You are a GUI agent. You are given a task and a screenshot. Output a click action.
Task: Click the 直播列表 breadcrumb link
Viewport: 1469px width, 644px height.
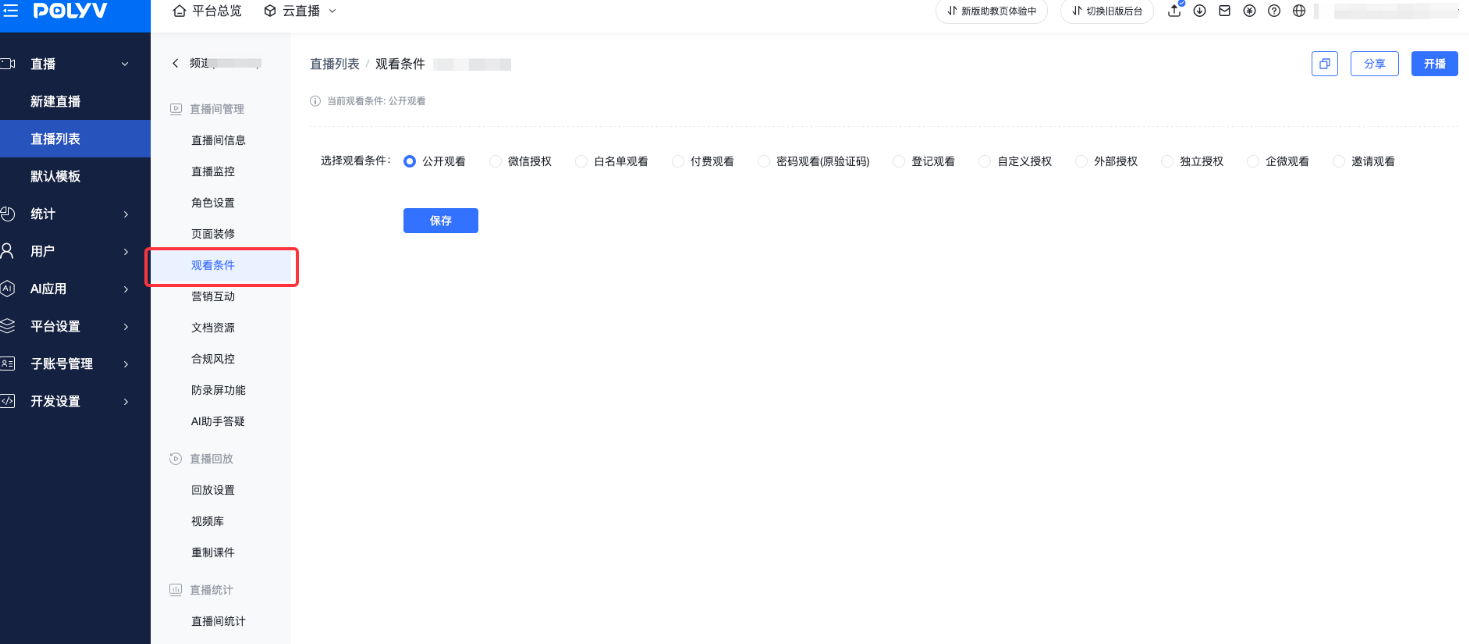click(x=335, y=64)
